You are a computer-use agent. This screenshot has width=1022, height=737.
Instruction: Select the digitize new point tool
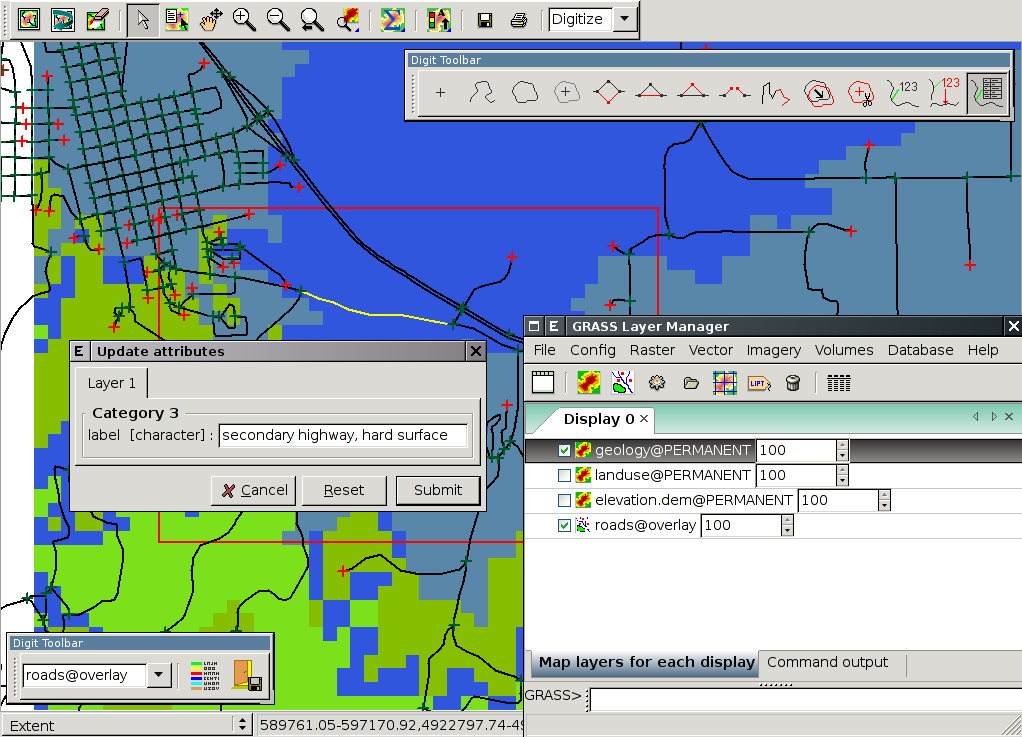[x=440, y=93]
